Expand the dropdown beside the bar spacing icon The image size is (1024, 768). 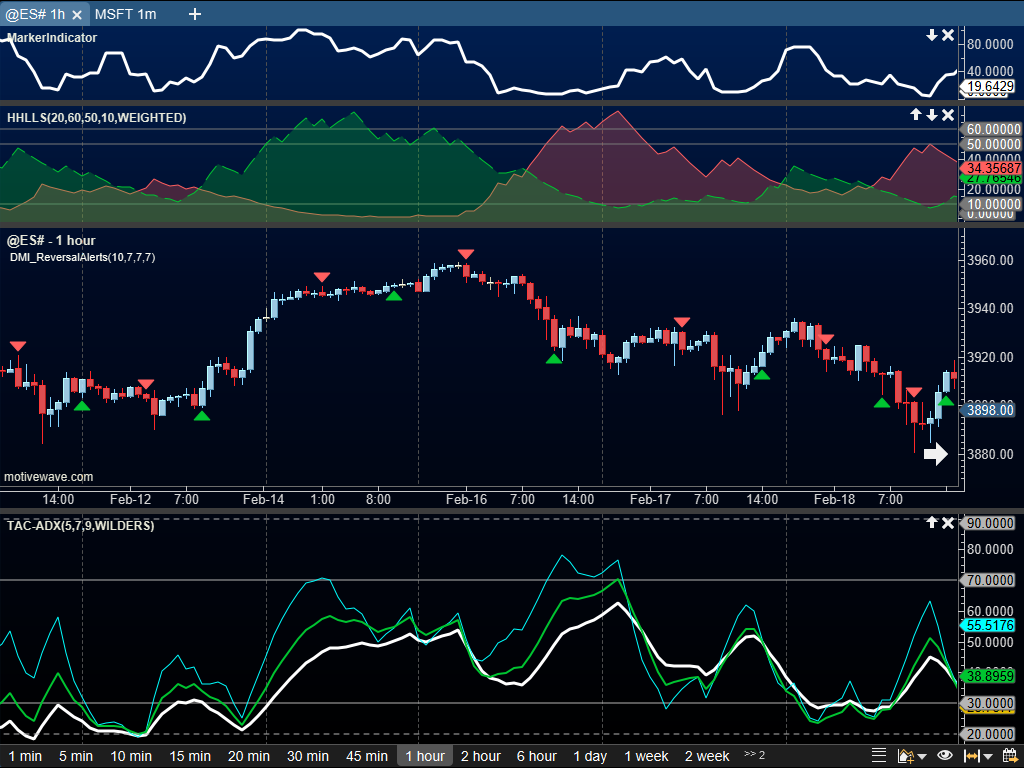986,755
